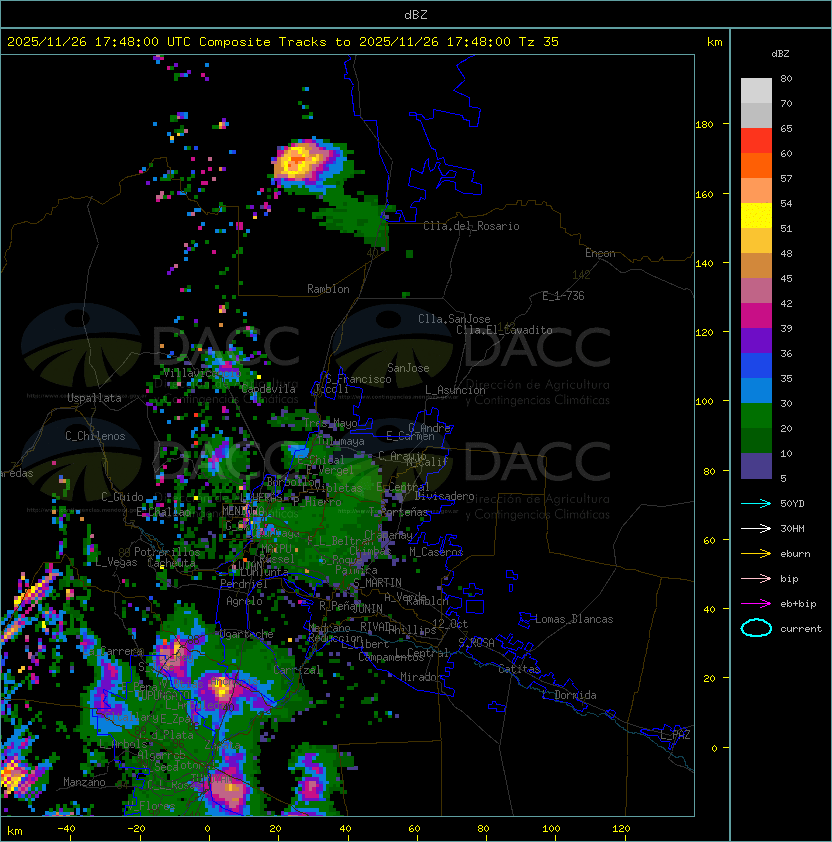Pick the red swatch between 65 and 60 dBZ
Image resolution: width=832 pixels, height=842 pixels.
756,141
